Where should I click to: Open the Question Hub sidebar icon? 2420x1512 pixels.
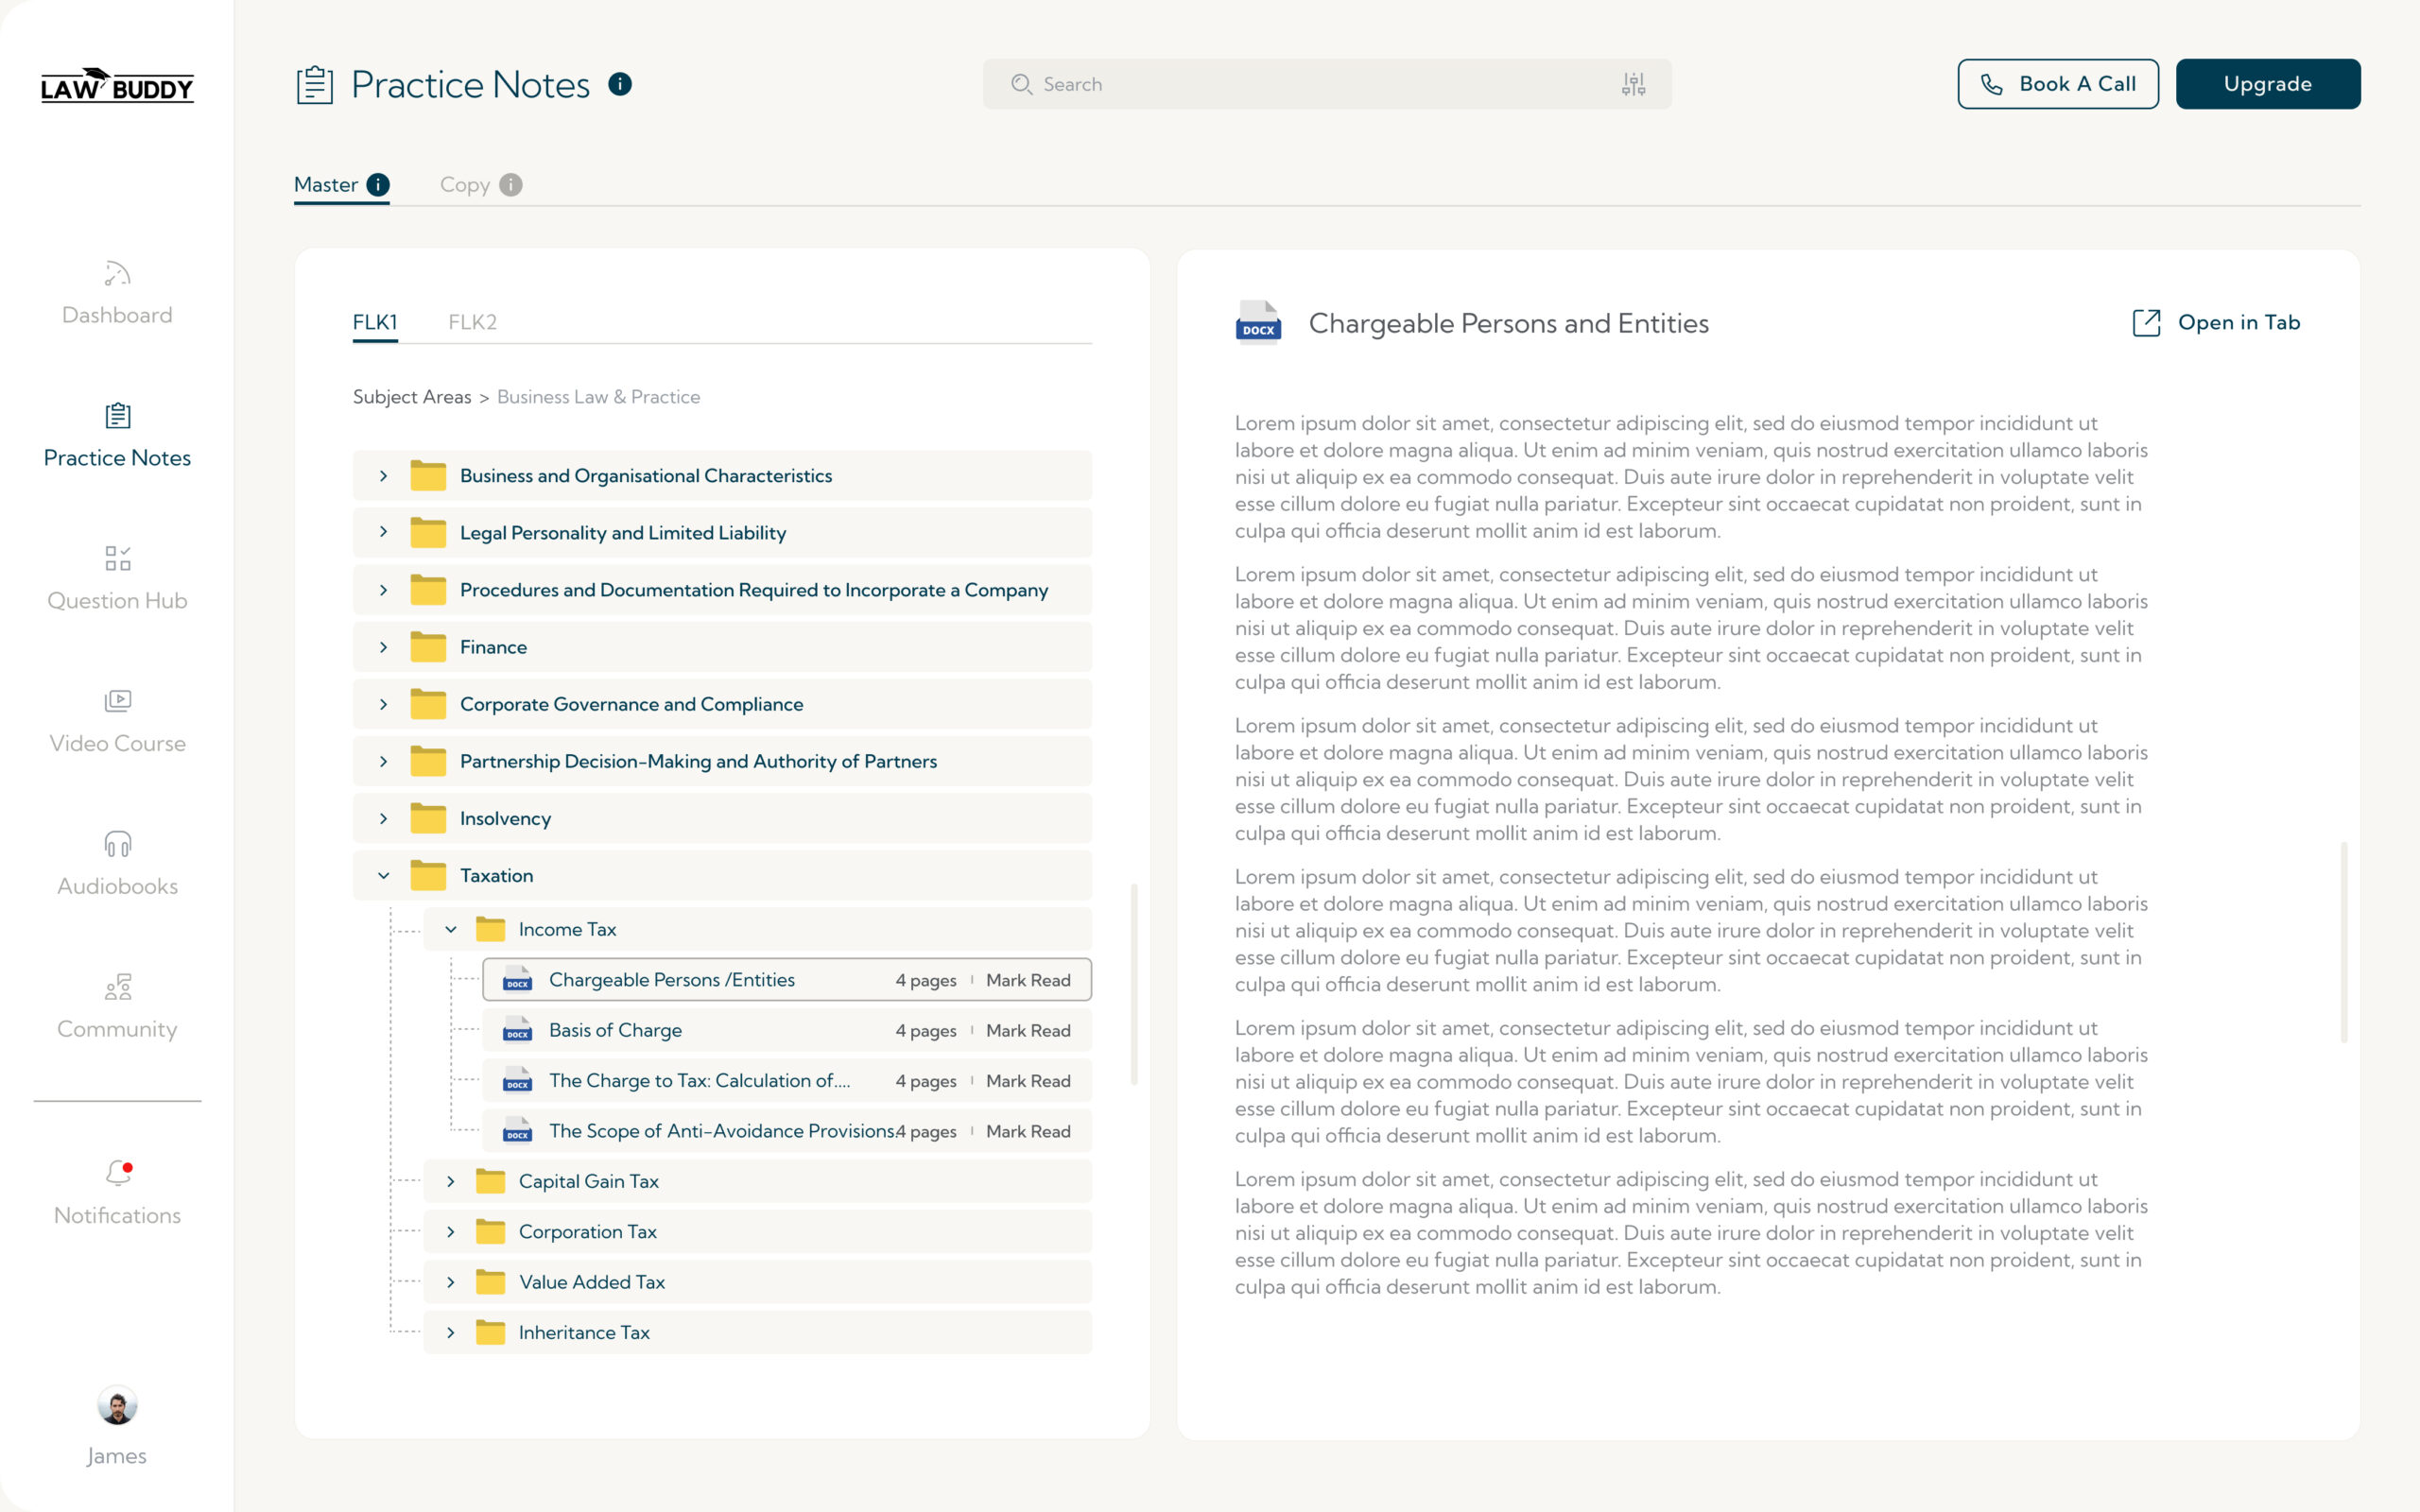(117, 558)
